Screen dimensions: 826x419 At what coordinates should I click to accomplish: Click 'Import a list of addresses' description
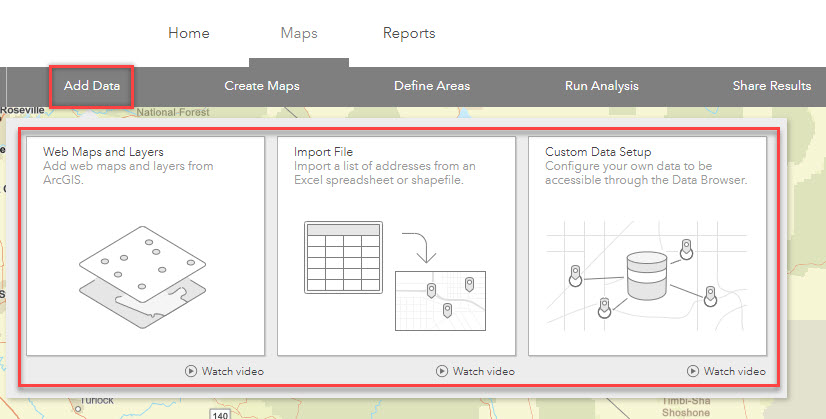click(x=385, y=173)
